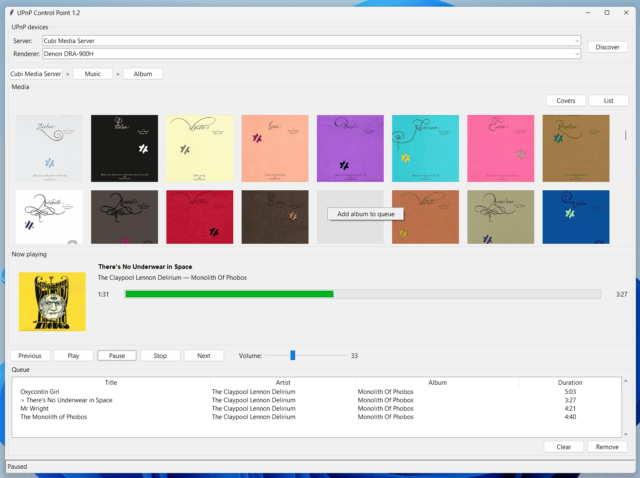
Task: Click the Pause button
Action: (117, 356)
